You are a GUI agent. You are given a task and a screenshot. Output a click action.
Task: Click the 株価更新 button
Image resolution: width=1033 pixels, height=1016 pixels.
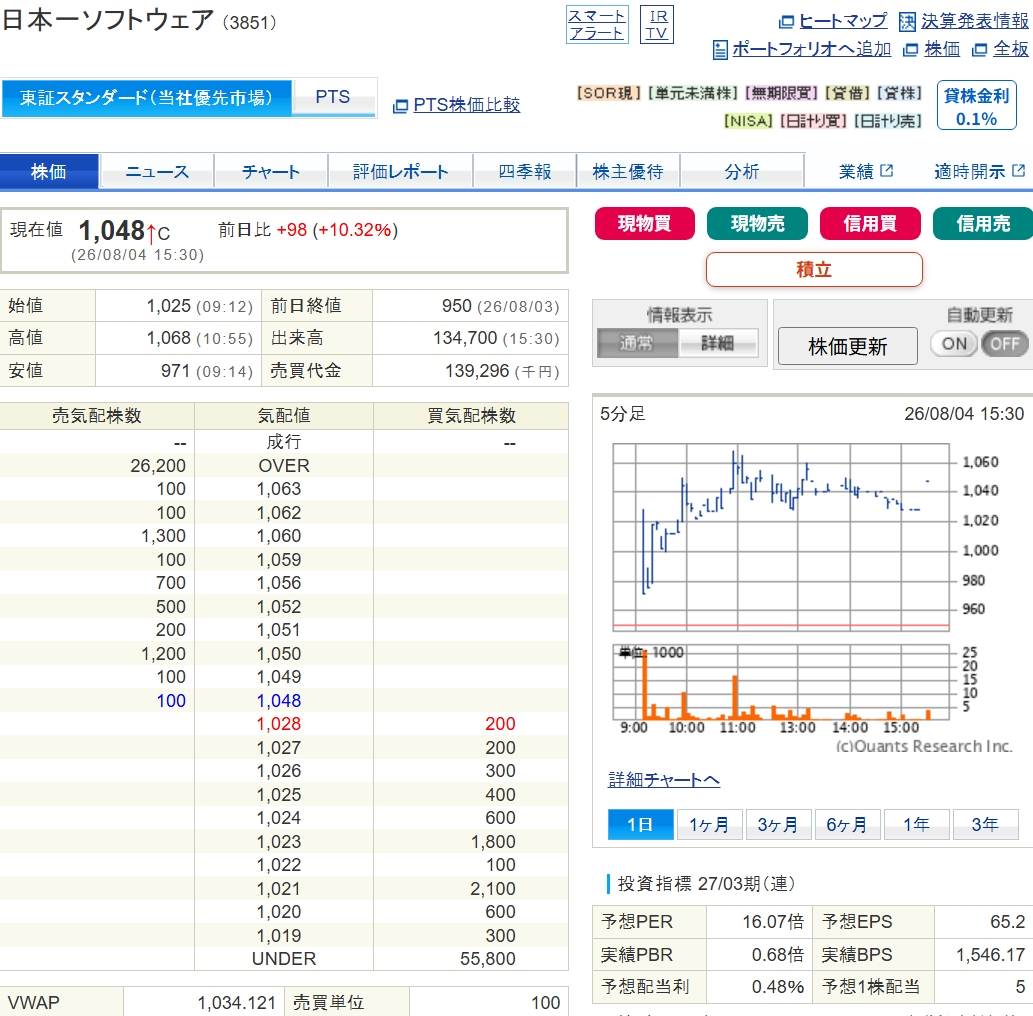tap(847, 346)
